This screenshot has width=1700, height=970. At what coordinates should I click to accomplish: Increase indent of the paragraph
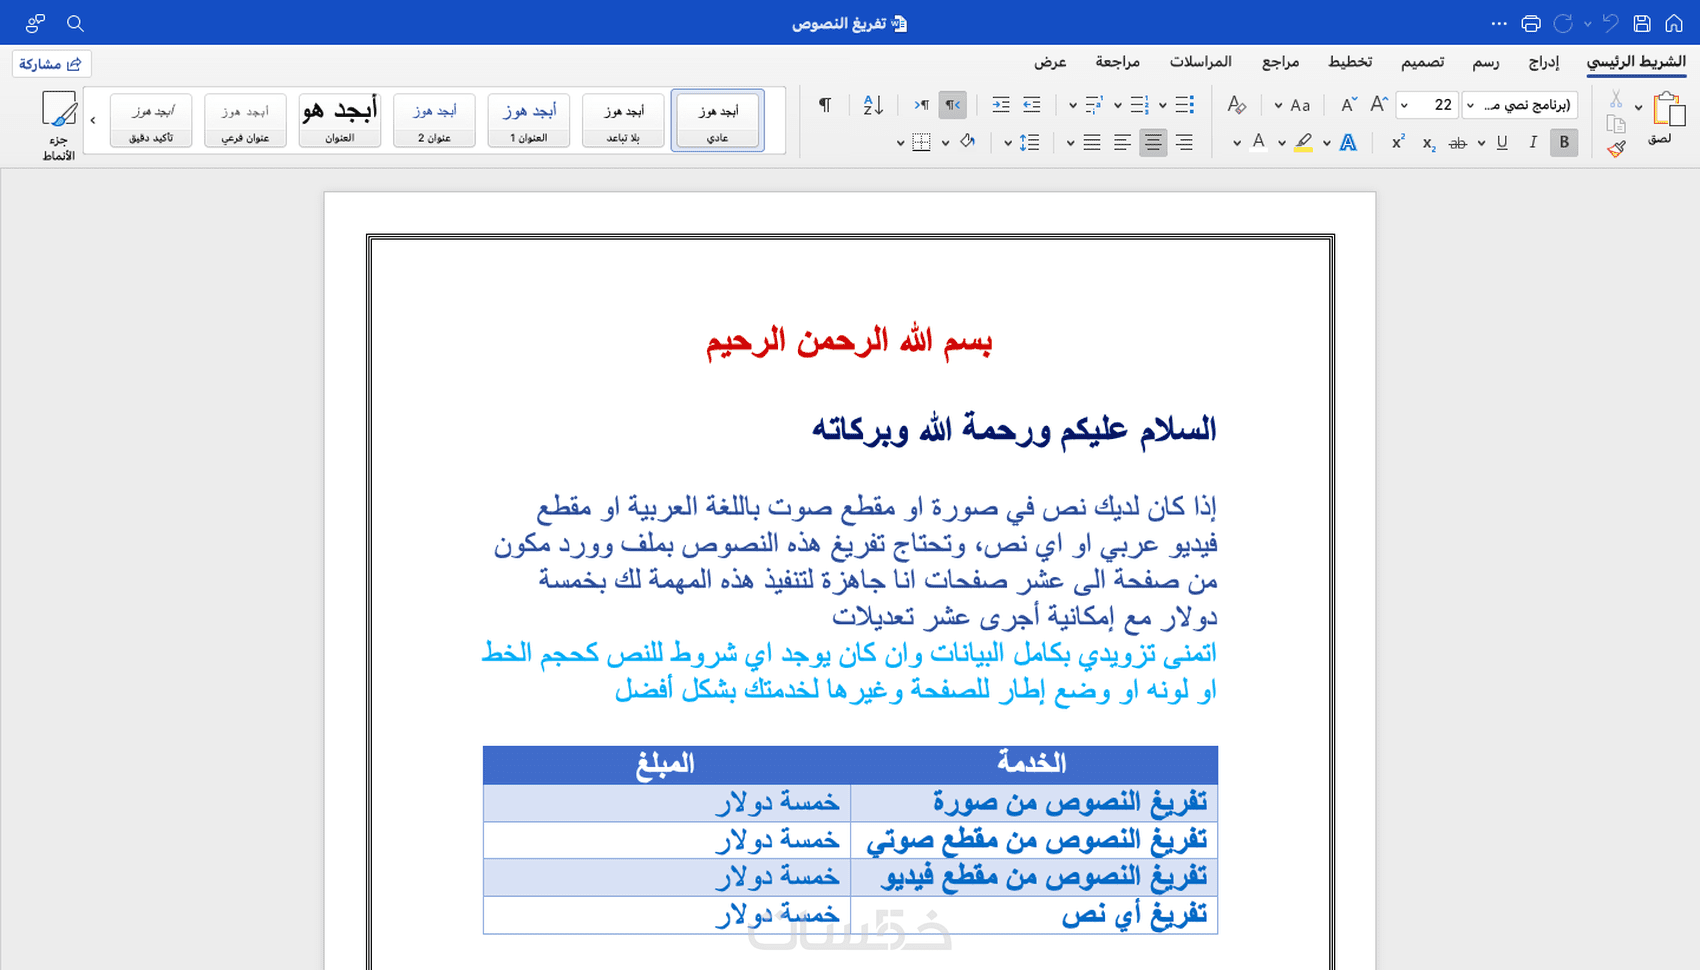point(1001,104)
